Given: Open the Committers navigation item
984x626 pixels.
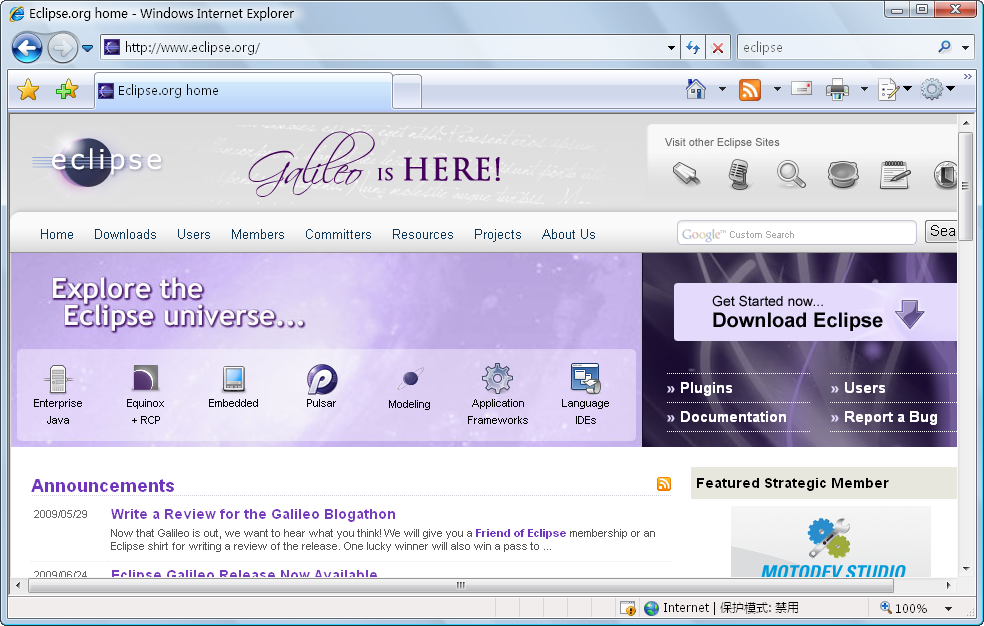Looking at the screenshot, I should (338, 234).
